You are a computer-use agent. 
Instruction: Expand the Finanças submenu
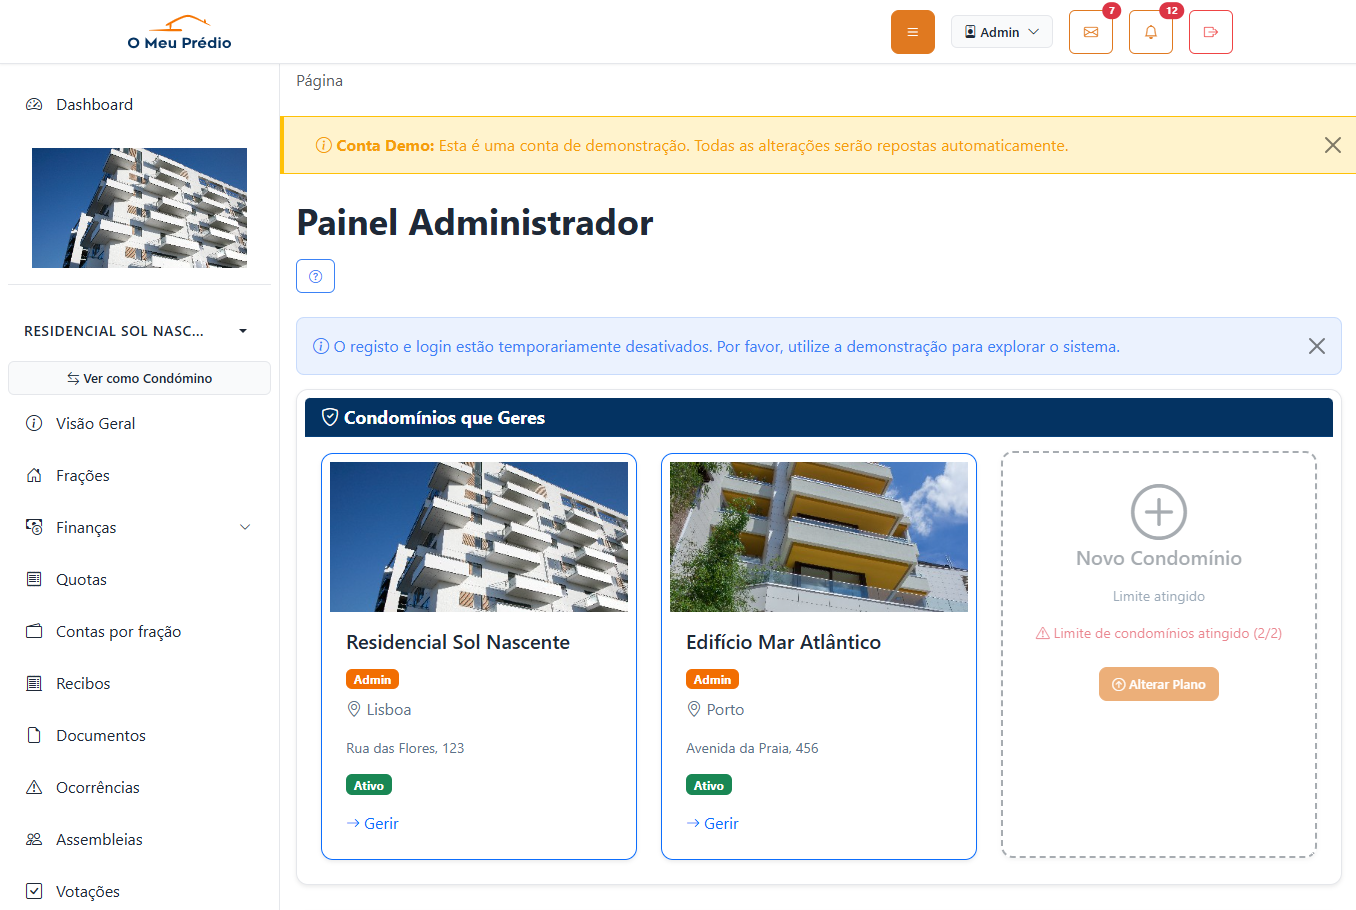(x=245, y=527)
